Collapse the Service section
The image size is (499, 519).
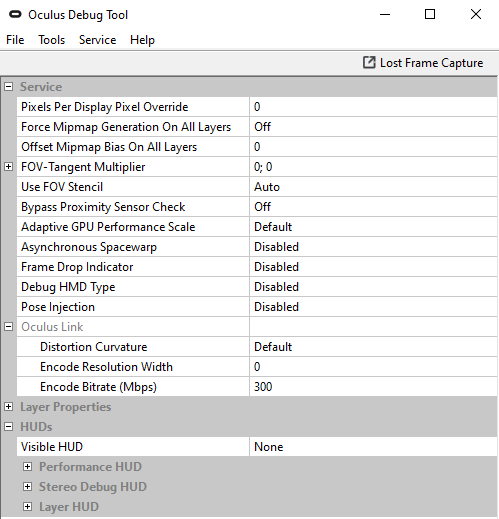(9, 87)
